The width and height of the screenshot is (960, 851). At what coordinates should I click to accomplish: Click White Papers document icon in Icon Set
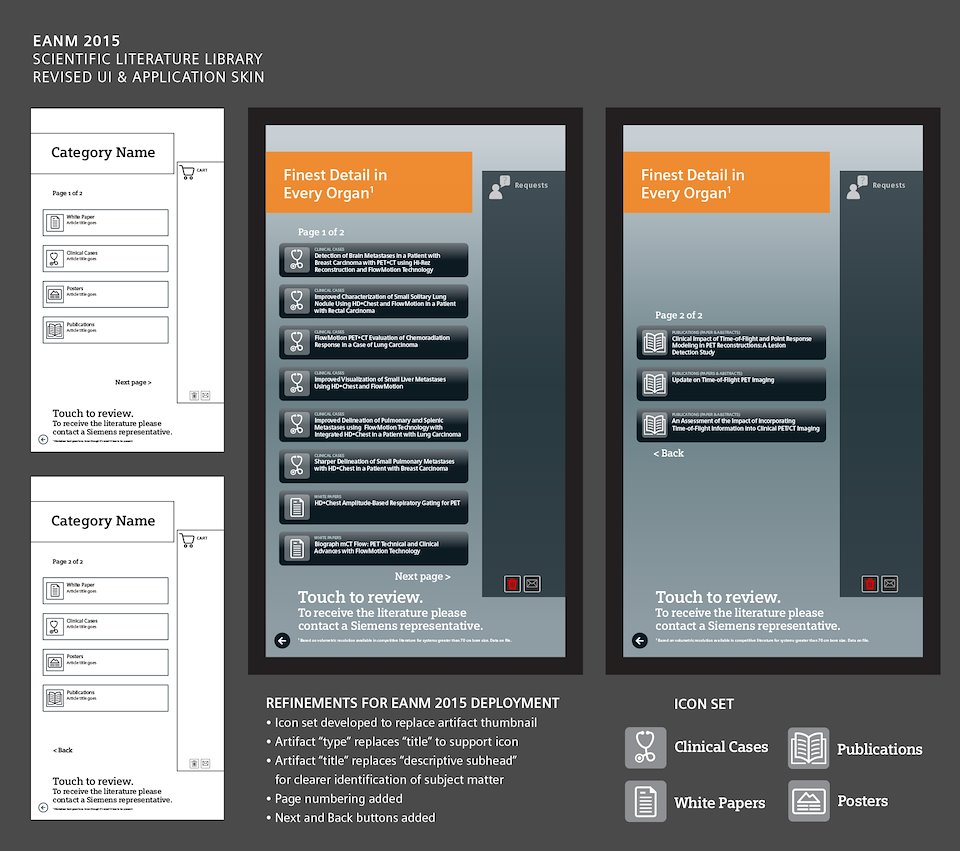pos(645,801)
